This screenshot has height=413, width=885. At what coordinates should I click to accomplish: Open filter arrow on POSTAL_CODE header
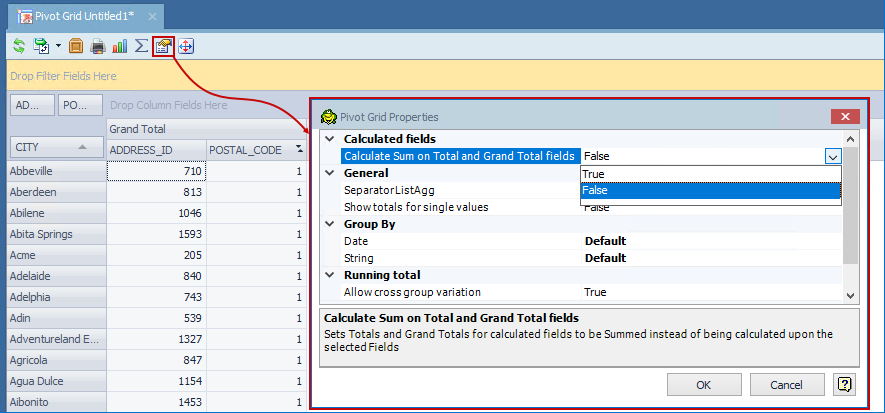[x=299, y=150]
